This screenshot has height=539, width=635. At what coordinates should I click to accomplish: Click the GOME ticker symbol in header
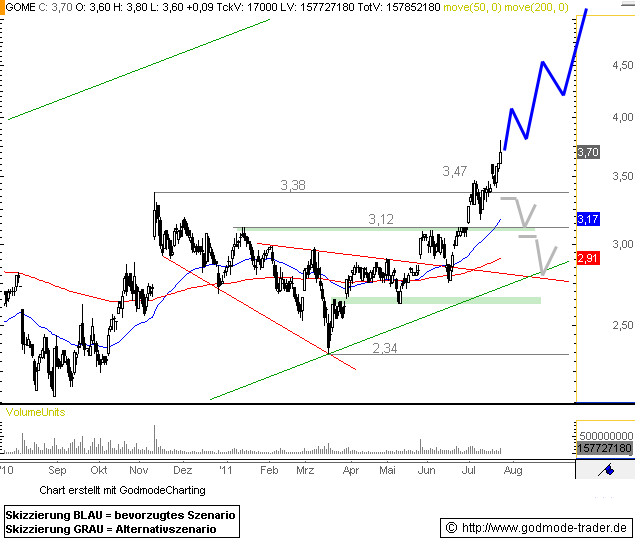point(21,7)
